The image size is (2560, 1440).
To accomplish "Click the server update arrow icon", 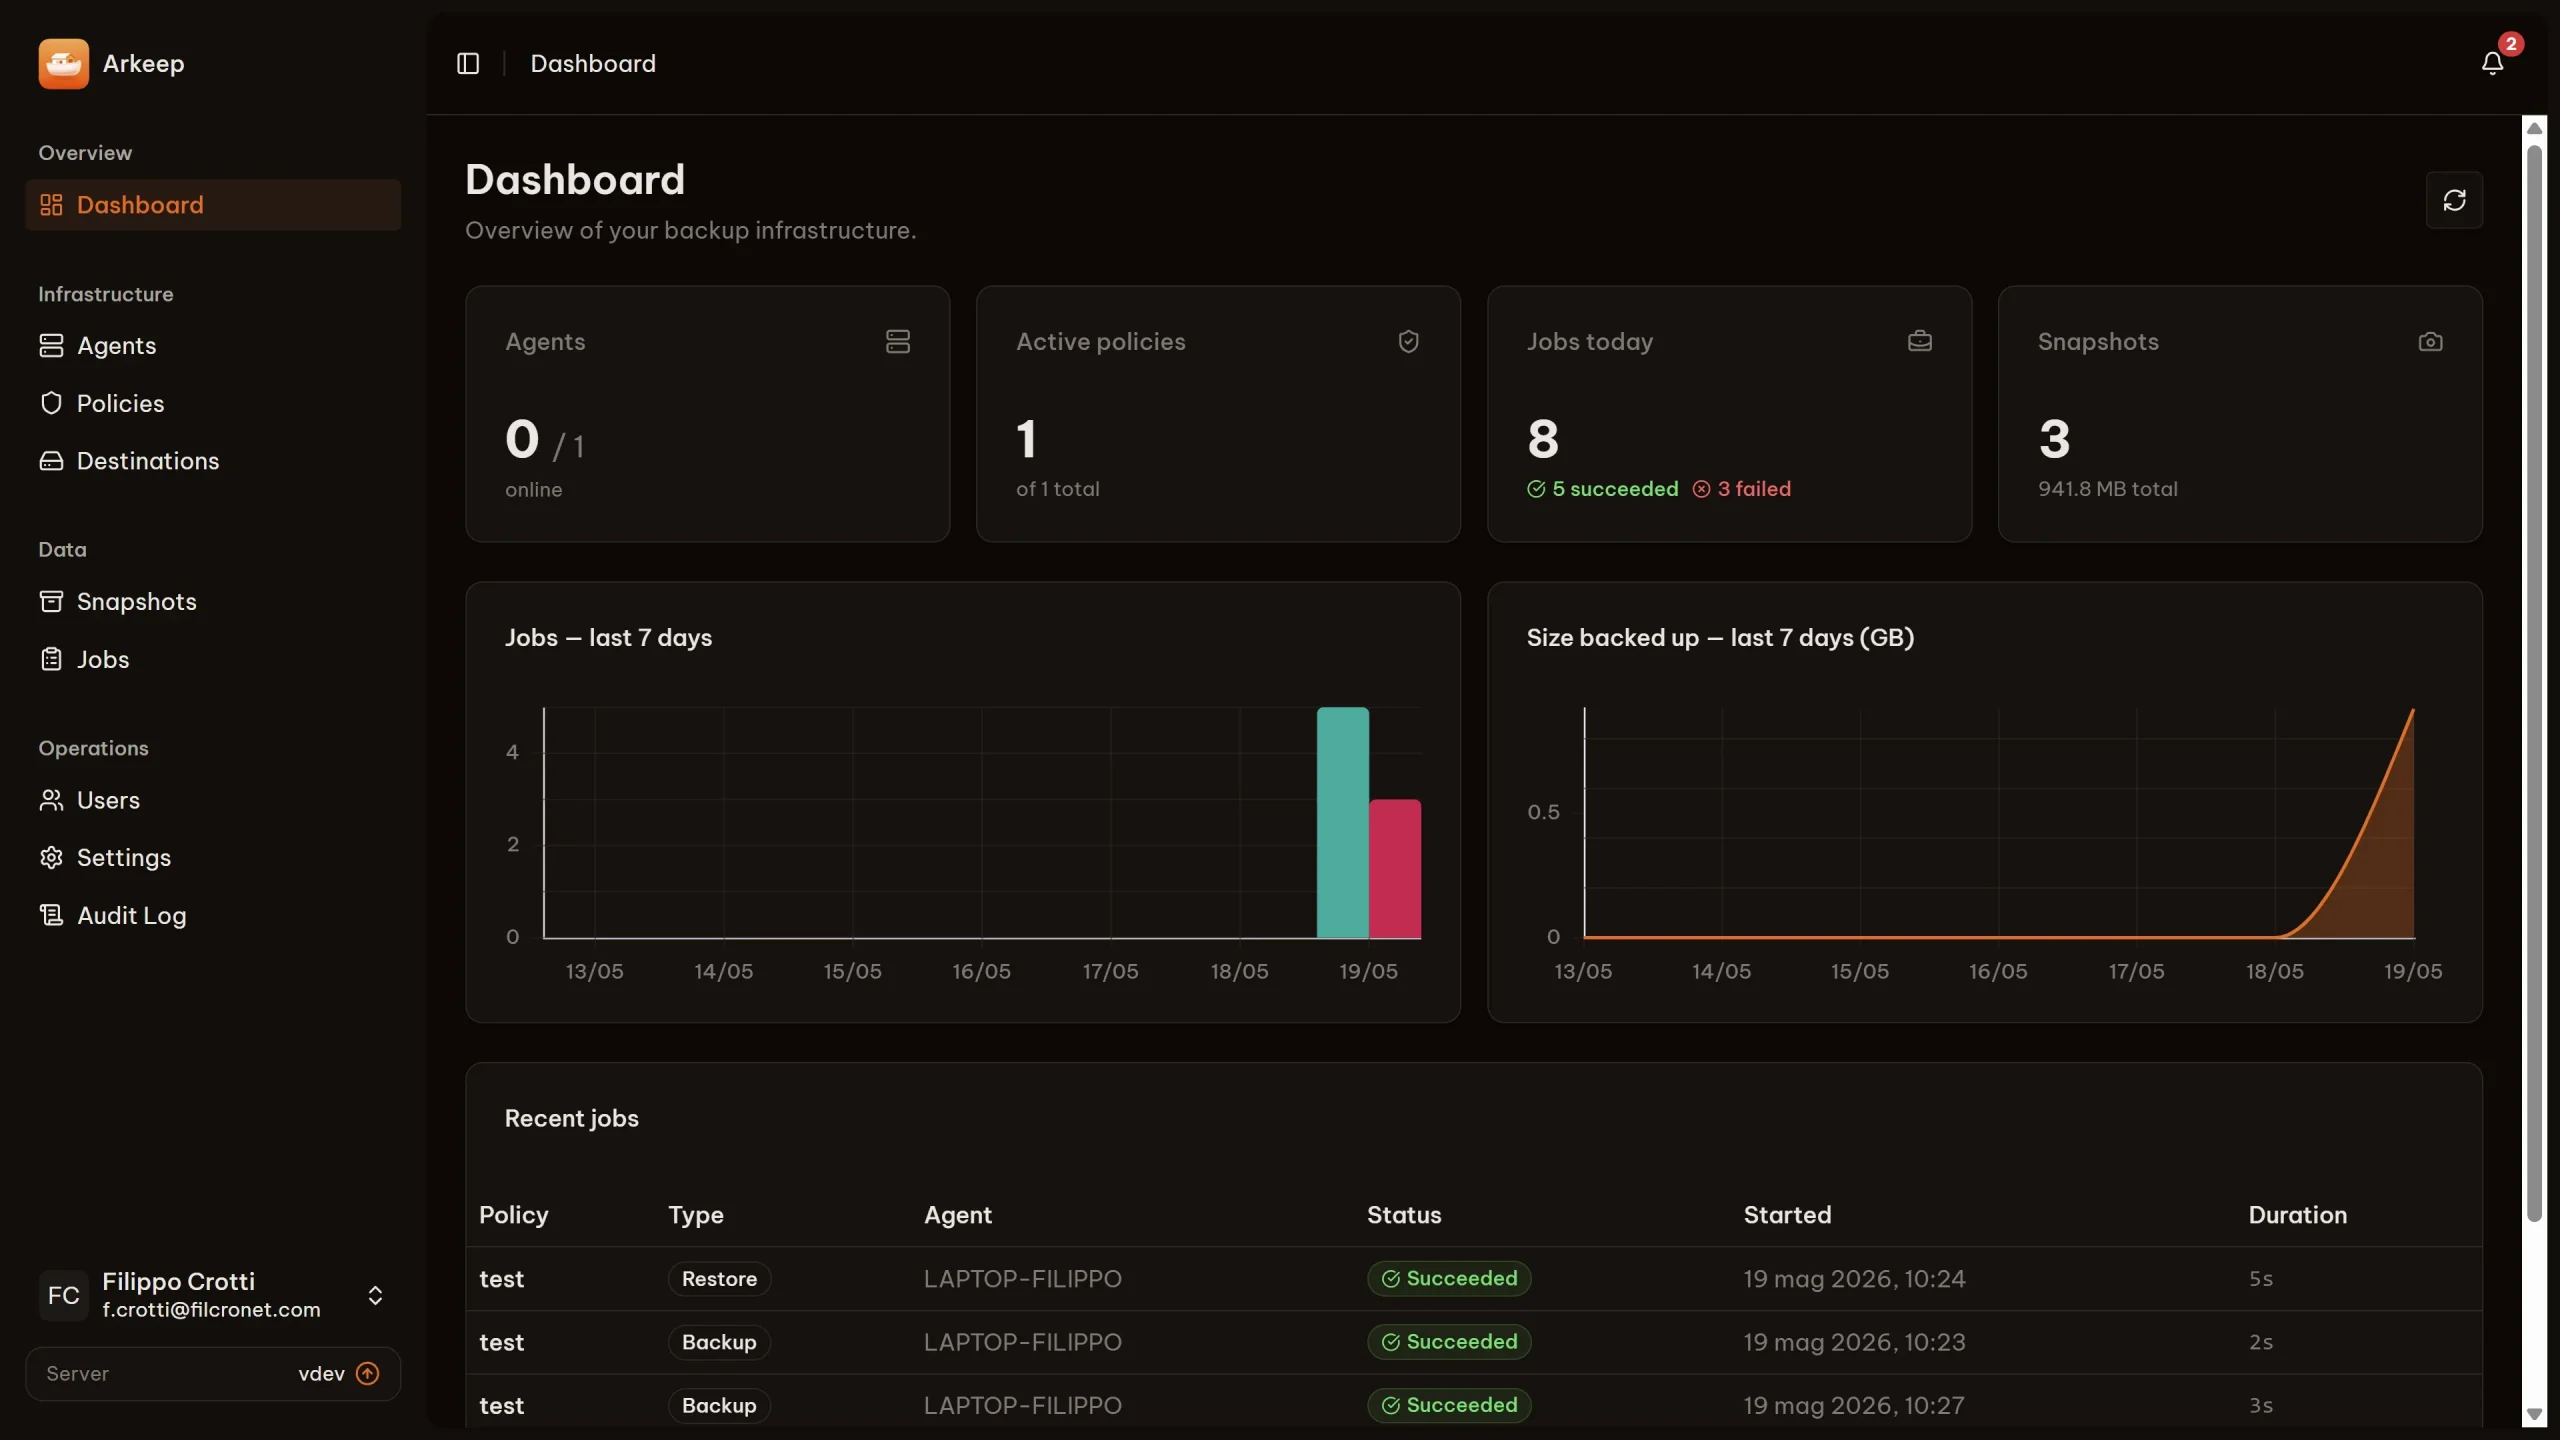I will coord(368,1373).
